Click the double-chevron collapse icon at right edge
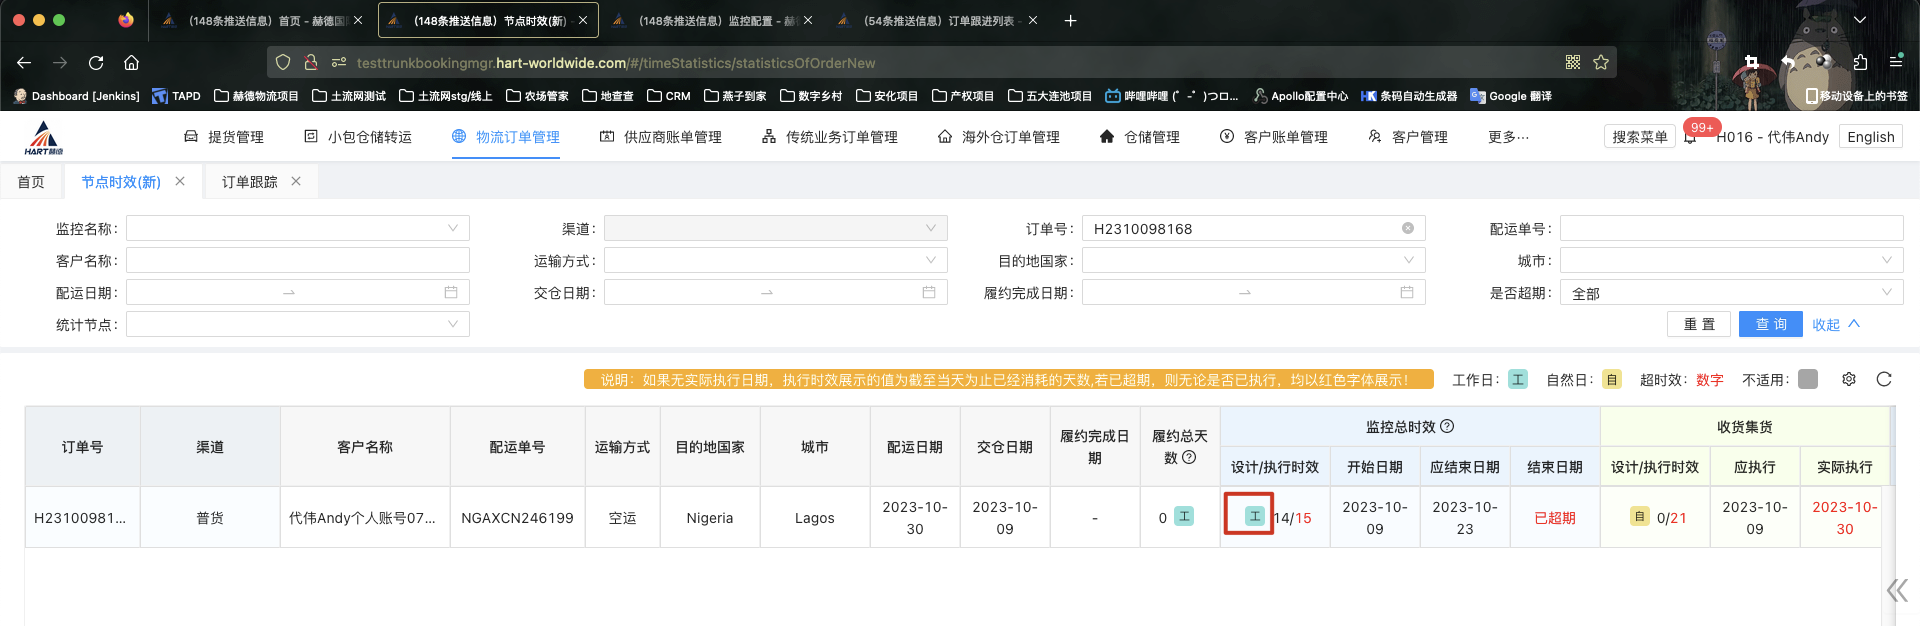 point(1896,590)
